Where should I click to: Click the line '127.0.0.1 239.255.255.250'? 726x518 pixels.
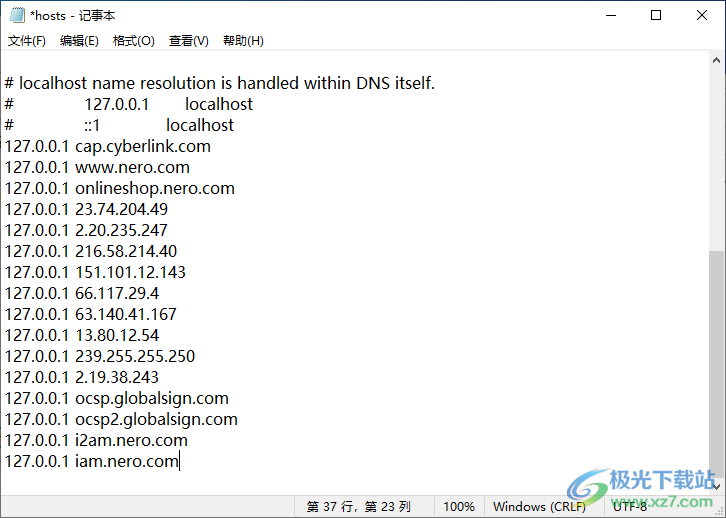pos(100,356)
